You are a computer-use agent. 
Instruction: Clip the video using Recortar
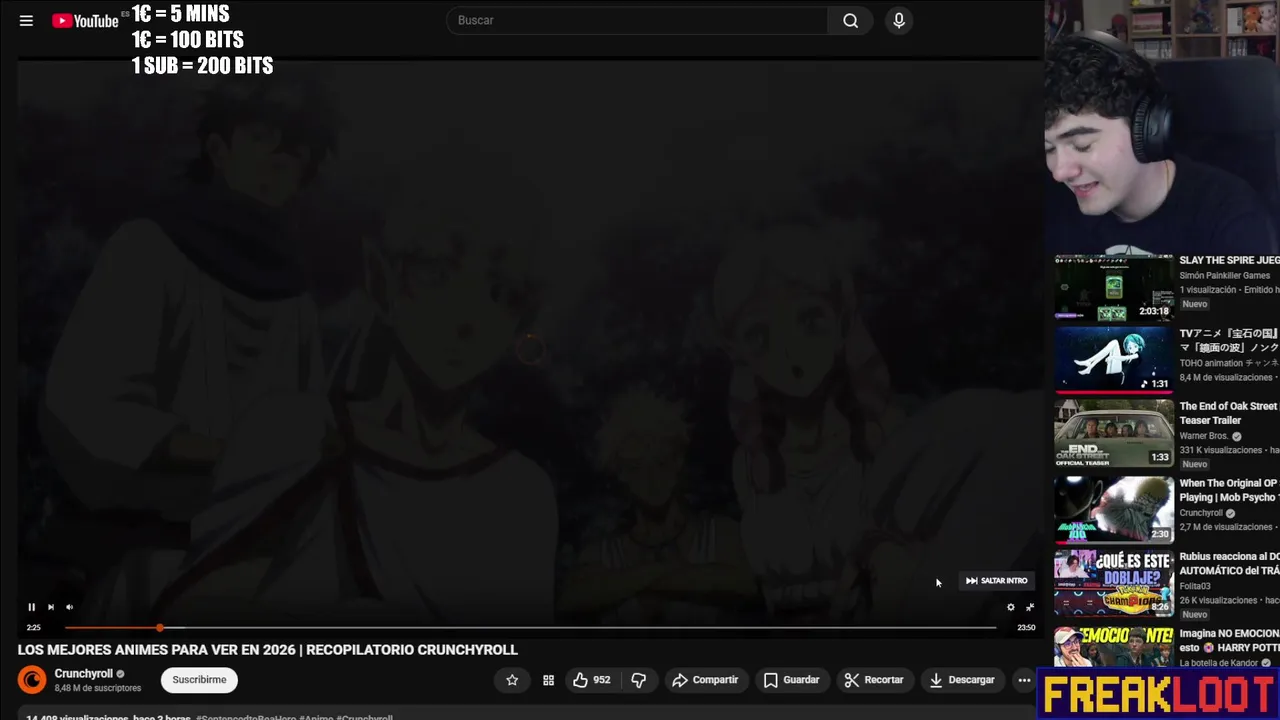click(873, 680)
